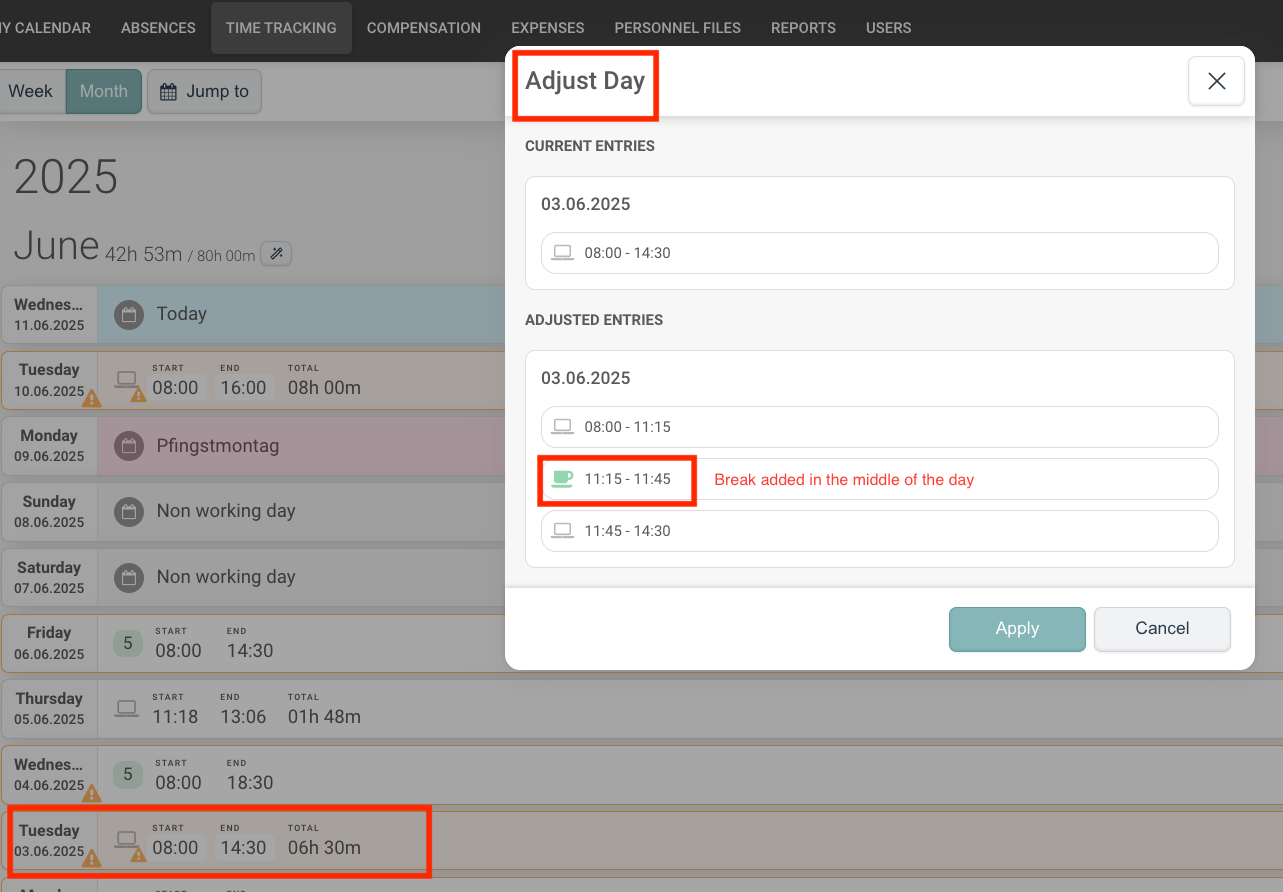1283x892 pixels.
Task: Click laptop icon in Tuesday 03.06.2025 row
Action: (126, 838)
